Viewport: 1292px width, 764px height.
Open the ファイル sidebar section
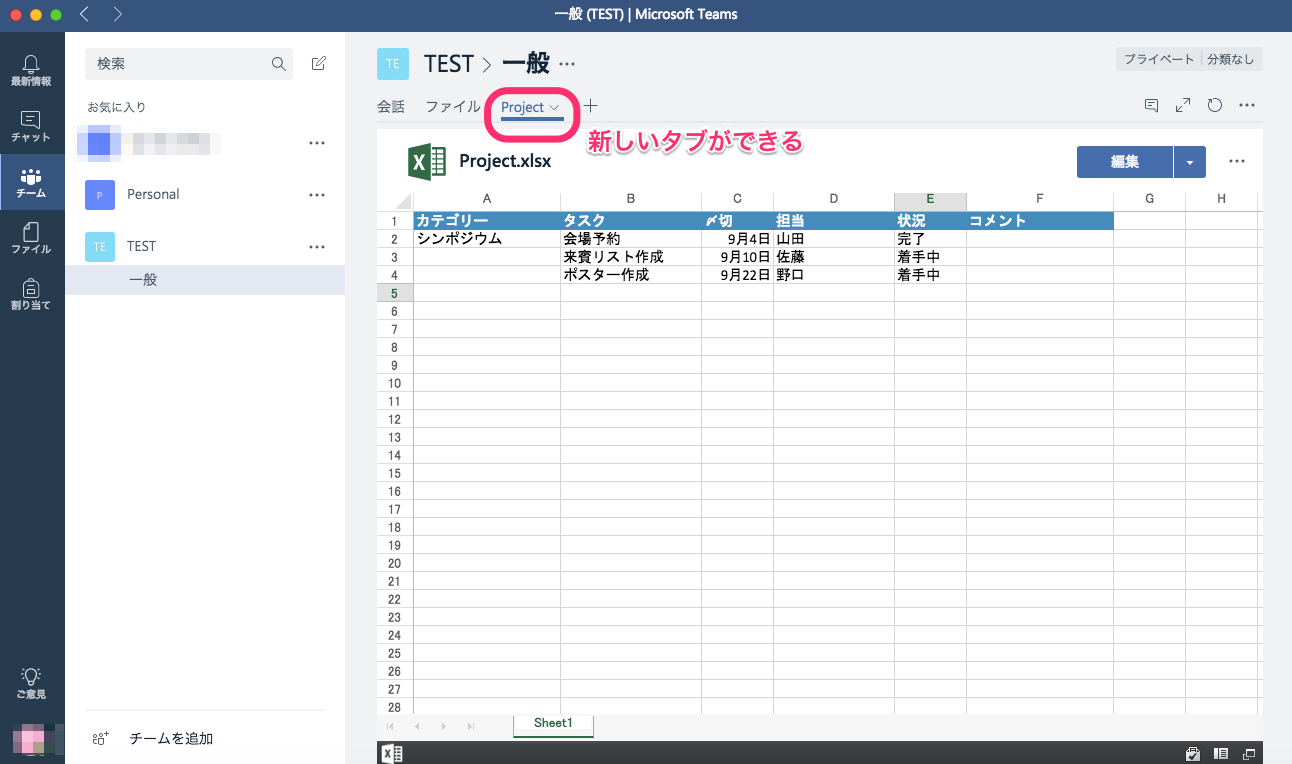point(32,238)
